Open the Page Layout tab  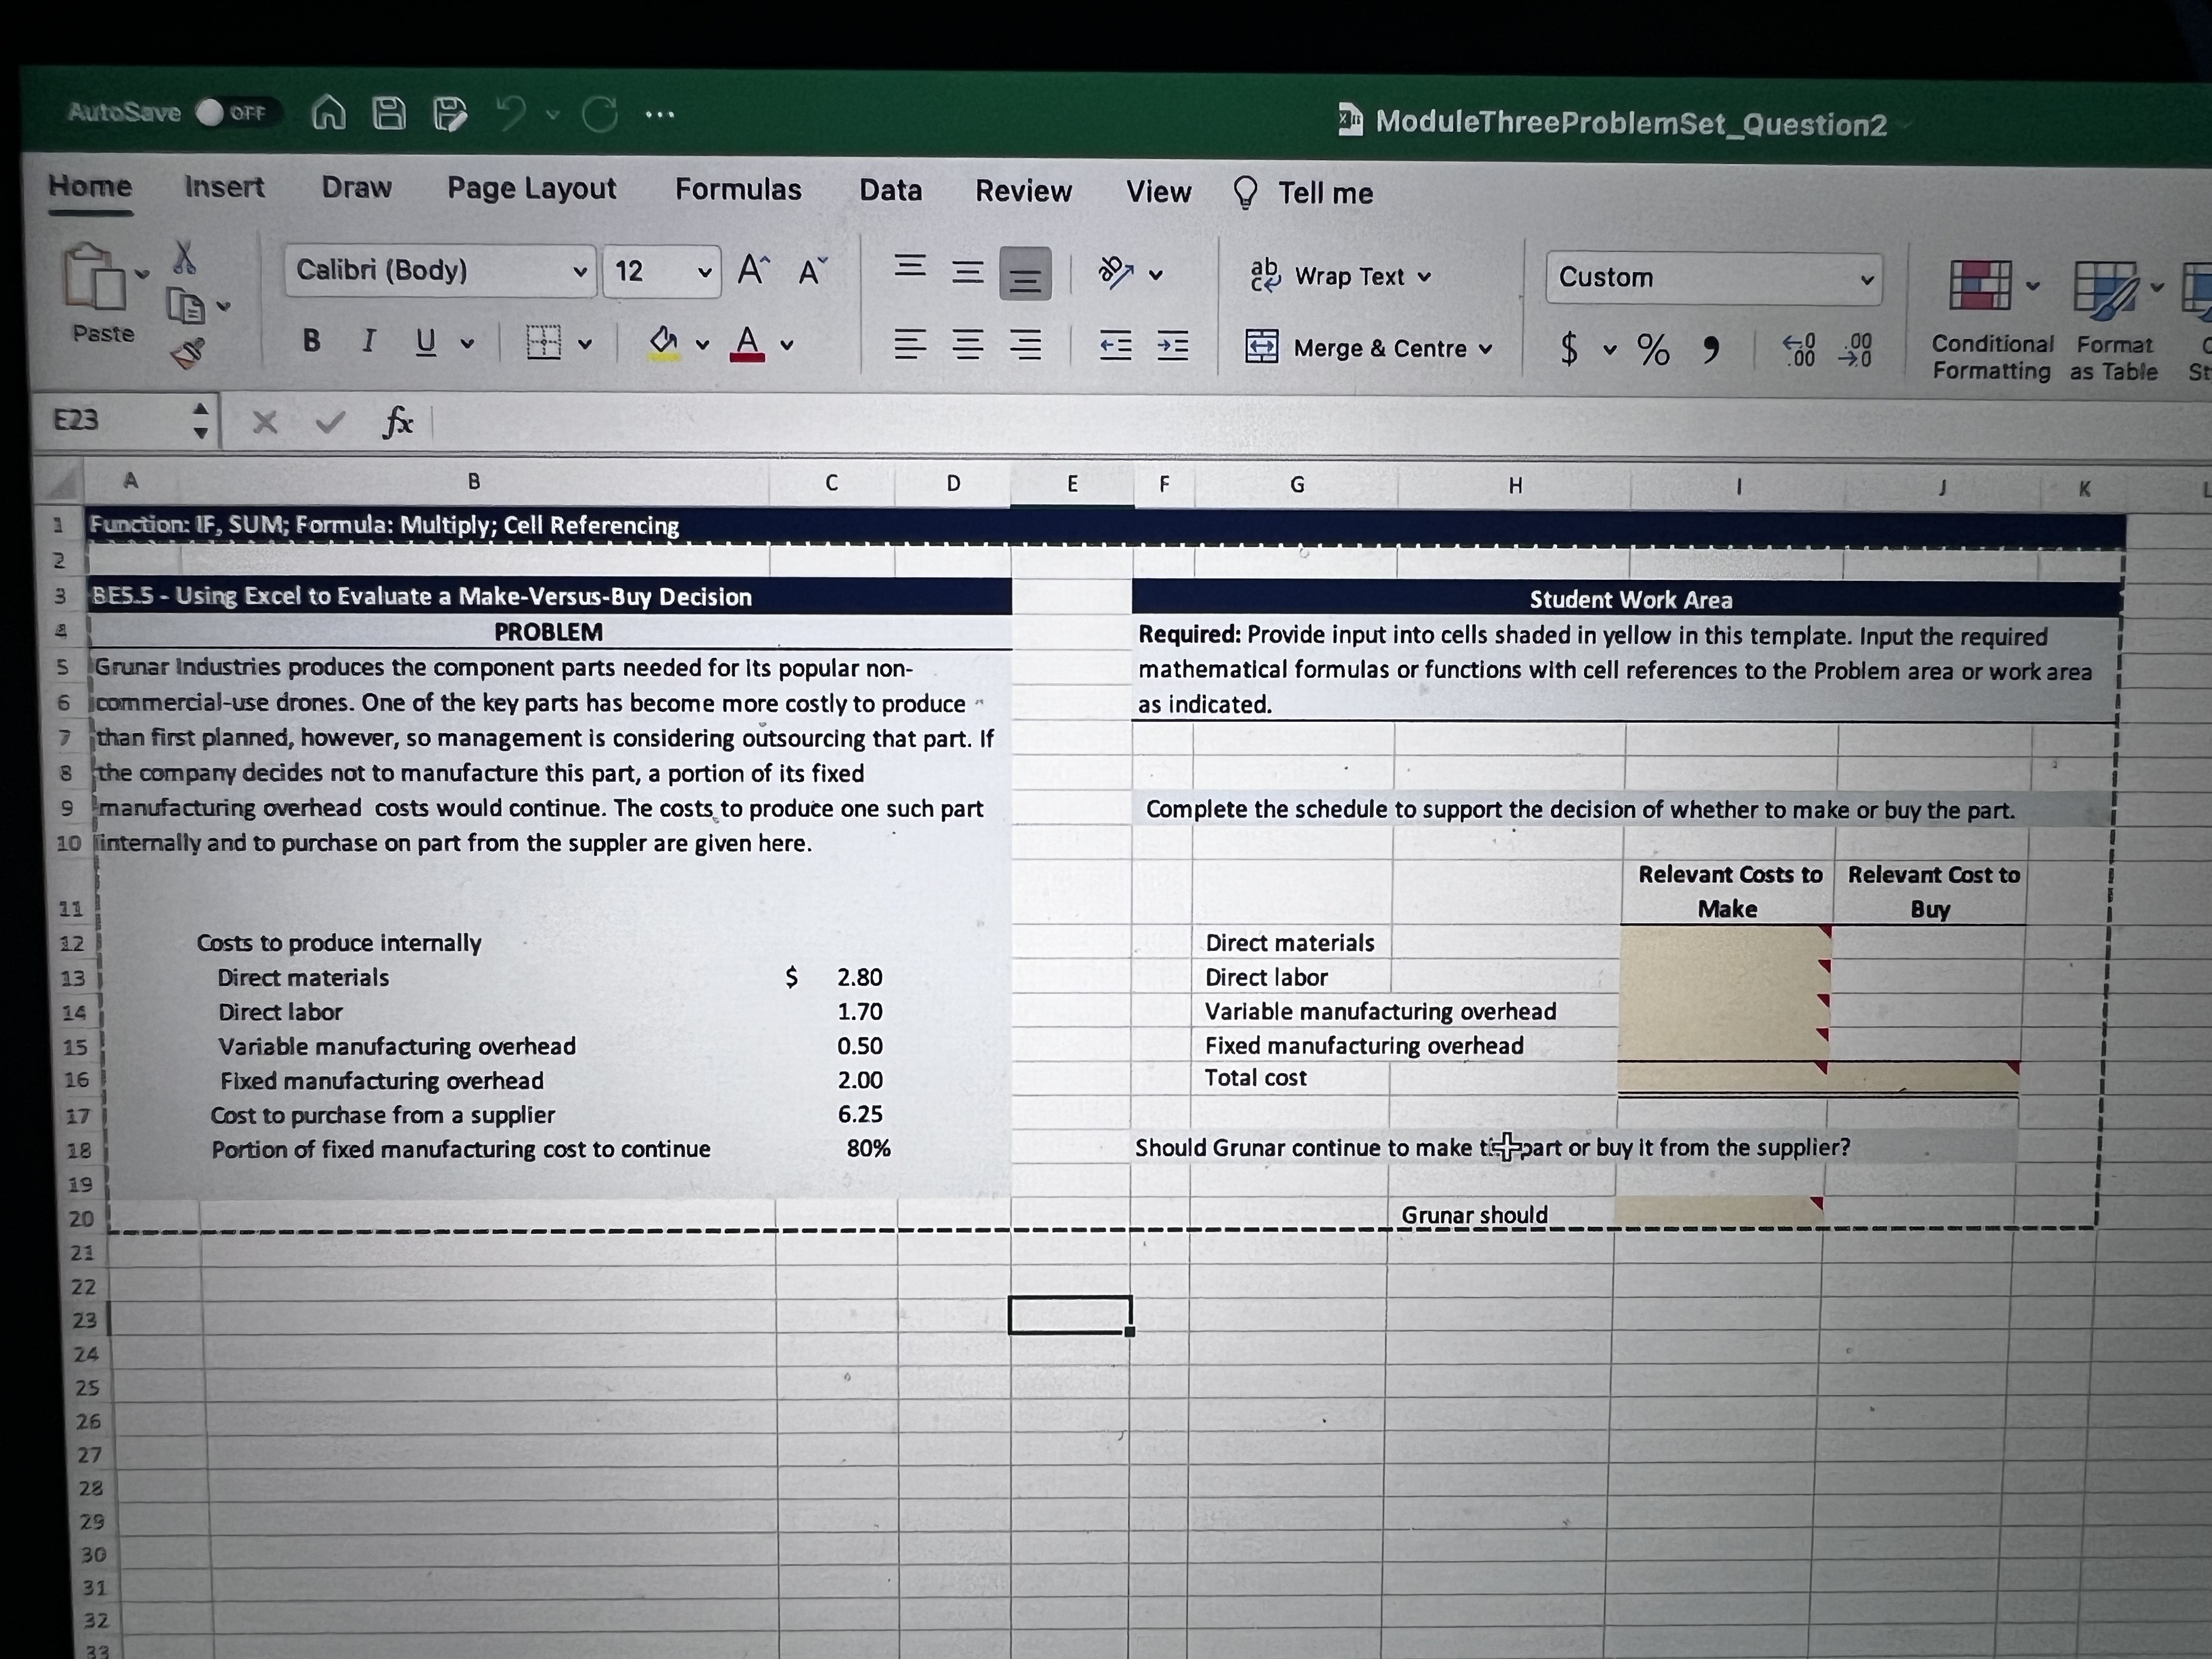(x=531, y=188)
